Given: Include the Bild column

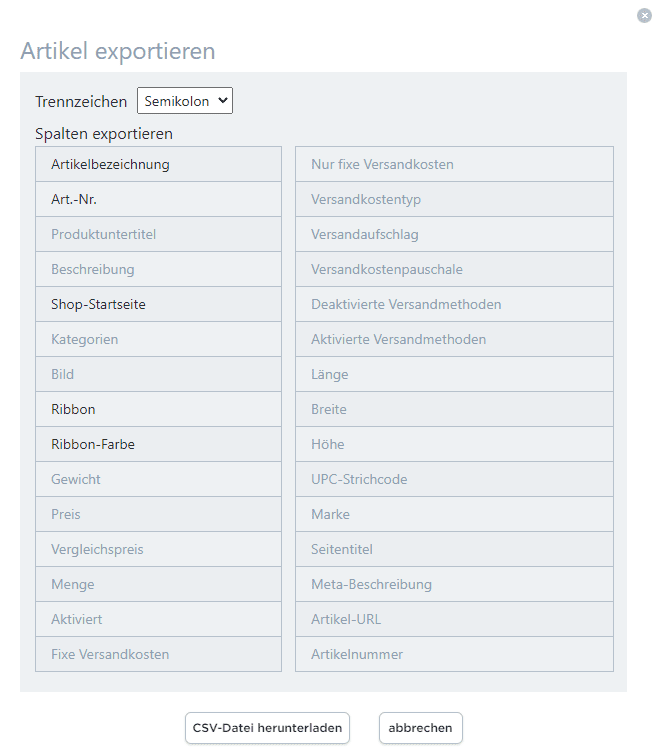Looking at the screenshot, I should tap(158, 374).
